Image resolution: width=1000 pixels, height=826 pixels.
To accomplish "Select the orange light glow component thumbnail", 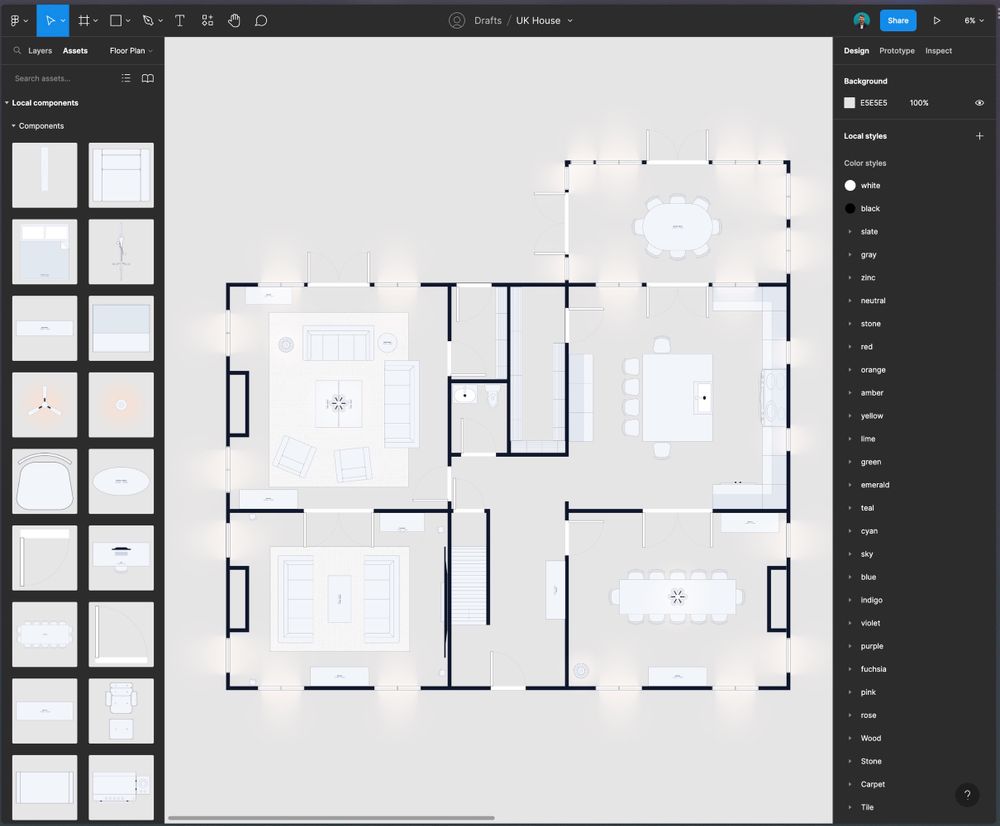I will coord(121,404).
